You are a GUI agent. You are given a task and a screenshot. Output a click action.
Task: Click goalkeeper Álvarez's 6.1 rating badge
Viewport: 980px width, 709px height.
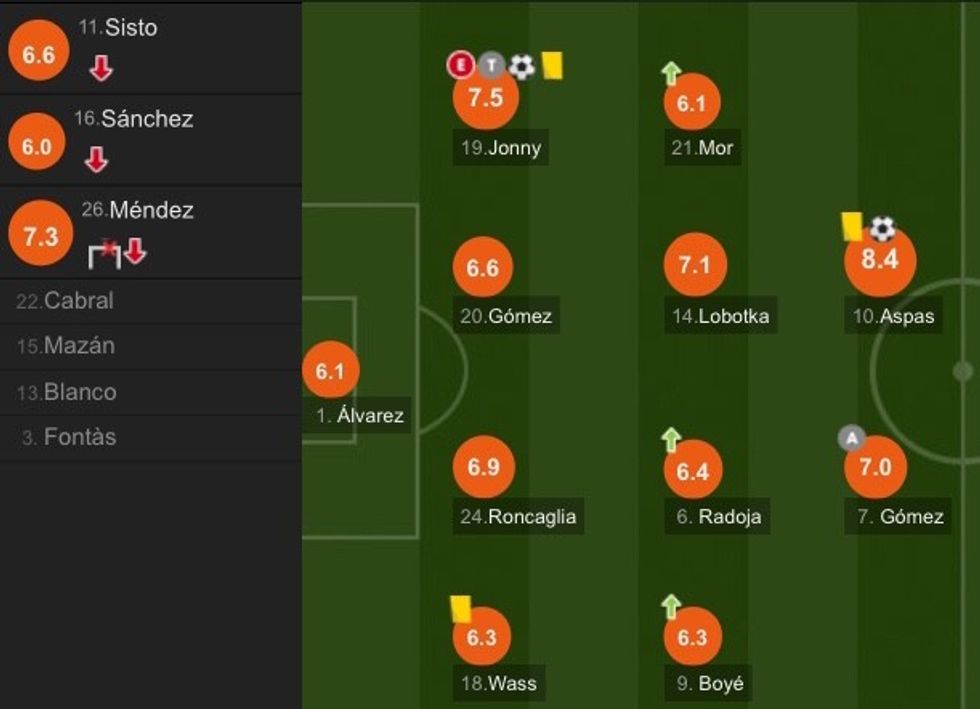pyautogui.click(x=330, y=371)
